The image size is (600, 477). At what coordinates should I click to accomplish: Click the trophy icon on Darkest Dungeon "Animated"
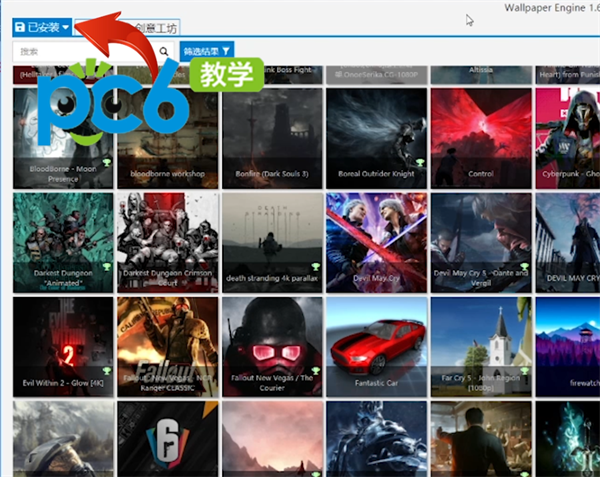tap(106, 267)
